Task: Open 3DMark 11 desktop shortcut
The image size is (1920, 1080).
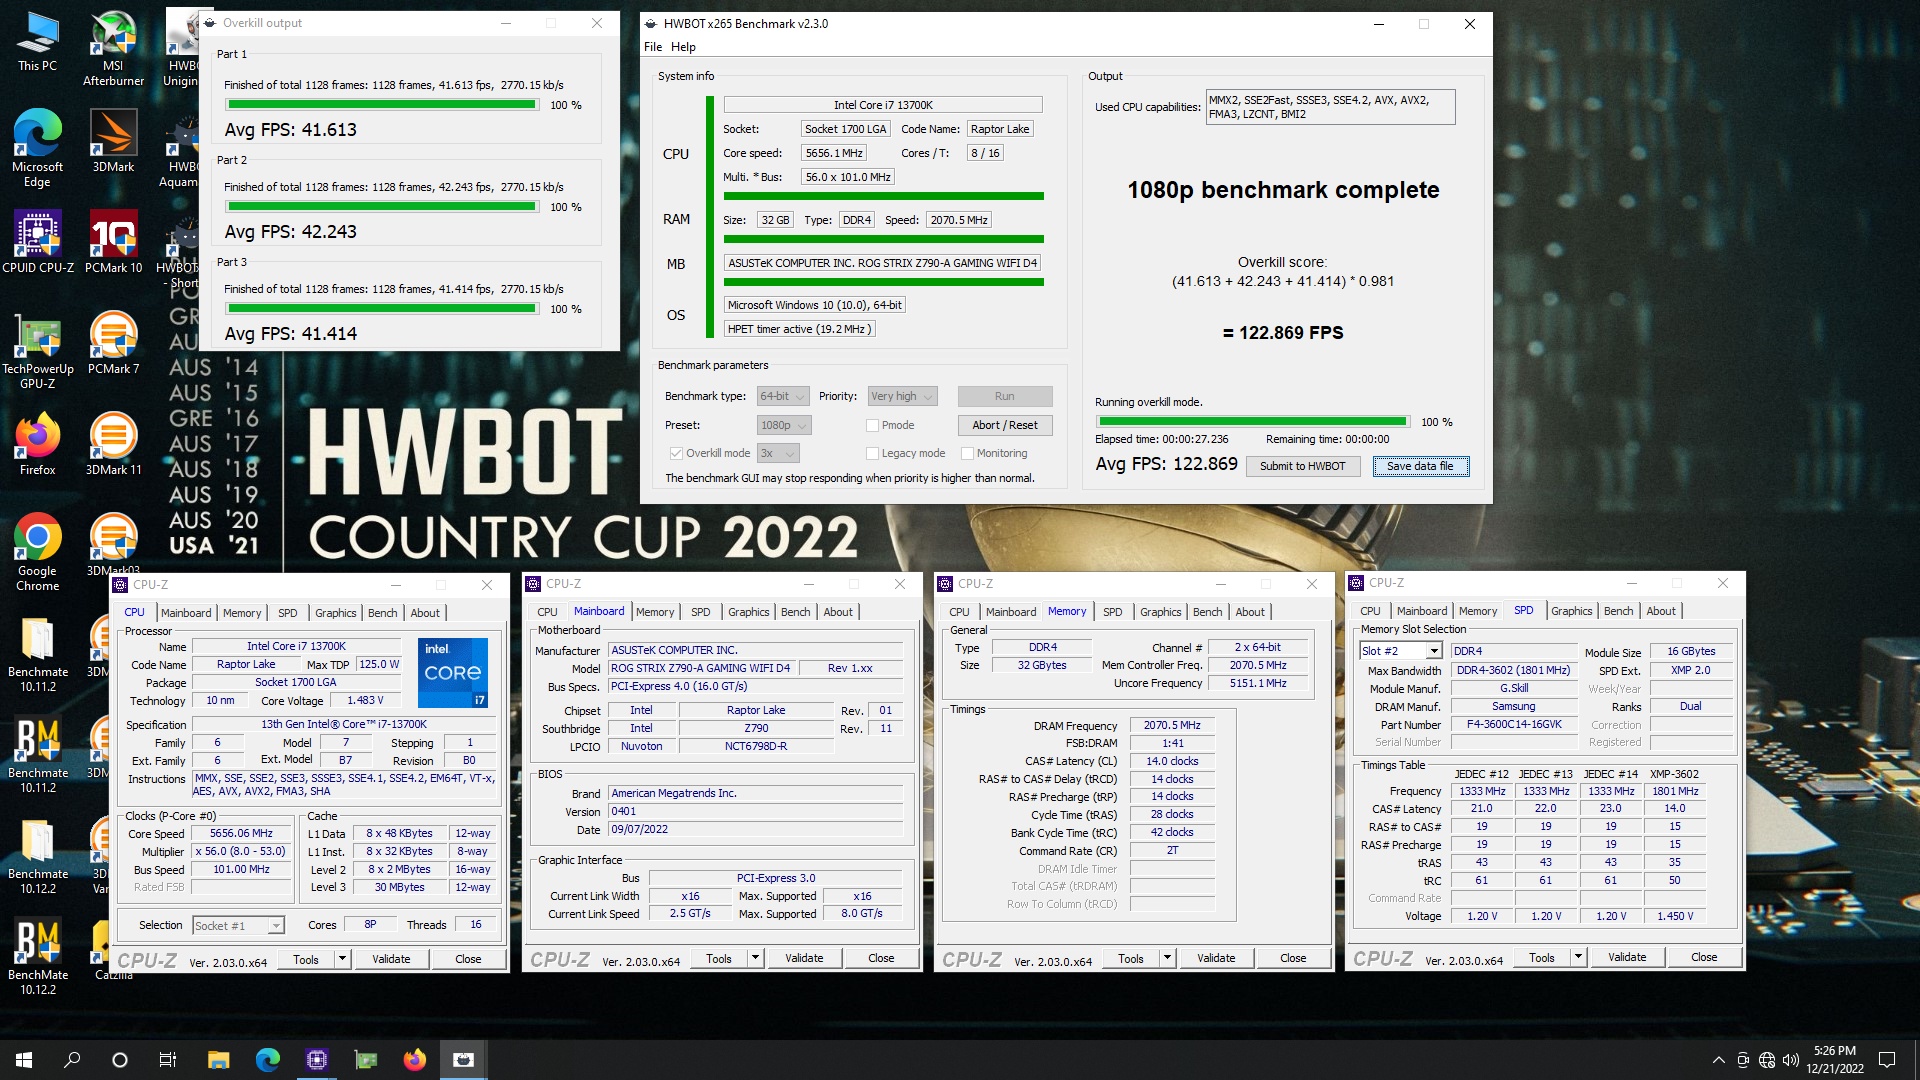Action: (x=113, y=444)
